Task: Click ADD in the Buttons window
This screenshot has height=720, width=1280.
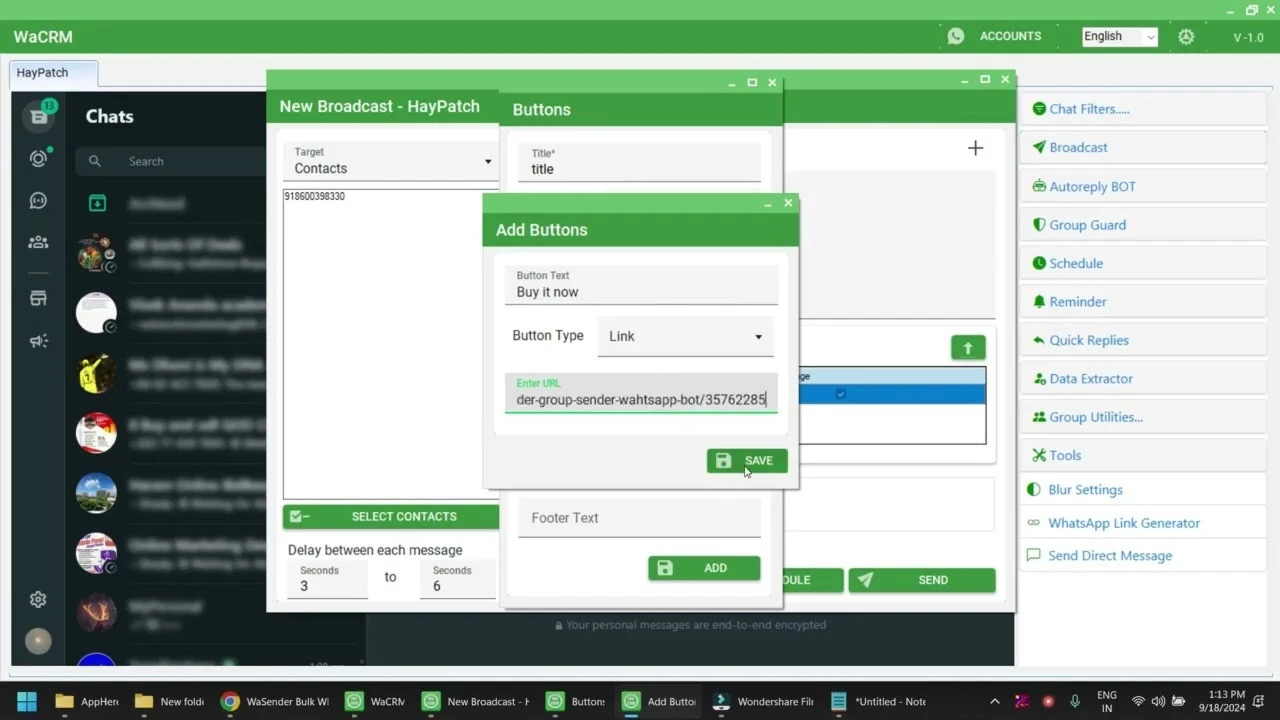Action: click(704, 568)
